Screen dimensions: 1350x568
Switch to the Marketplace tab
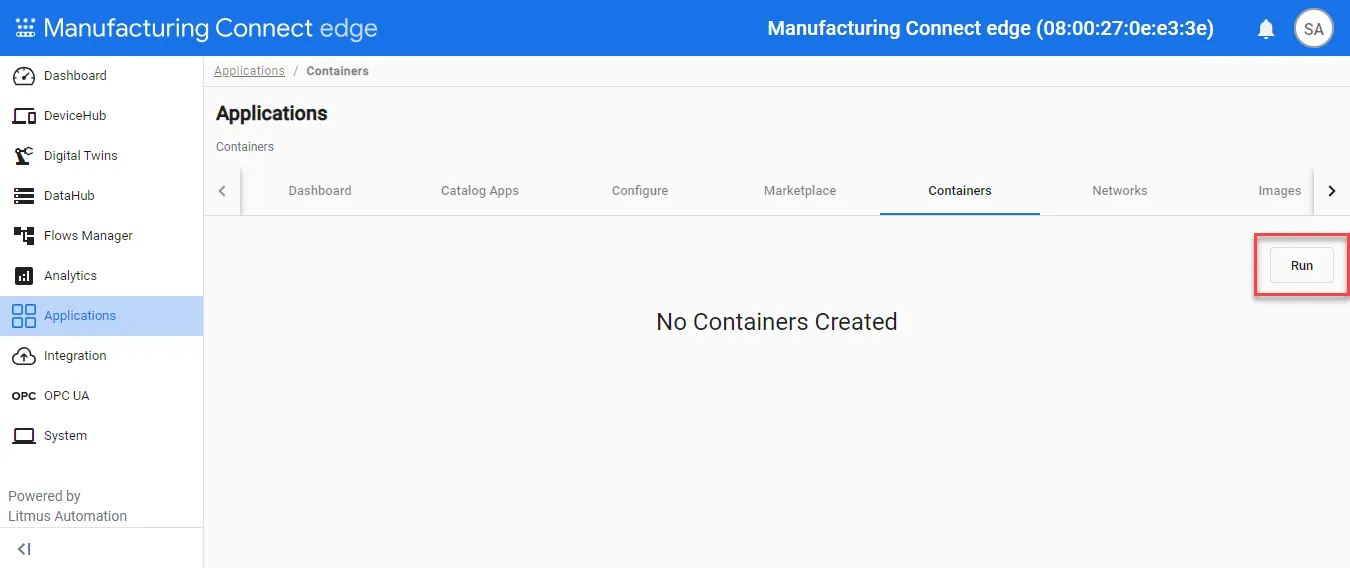click(800, 191)
